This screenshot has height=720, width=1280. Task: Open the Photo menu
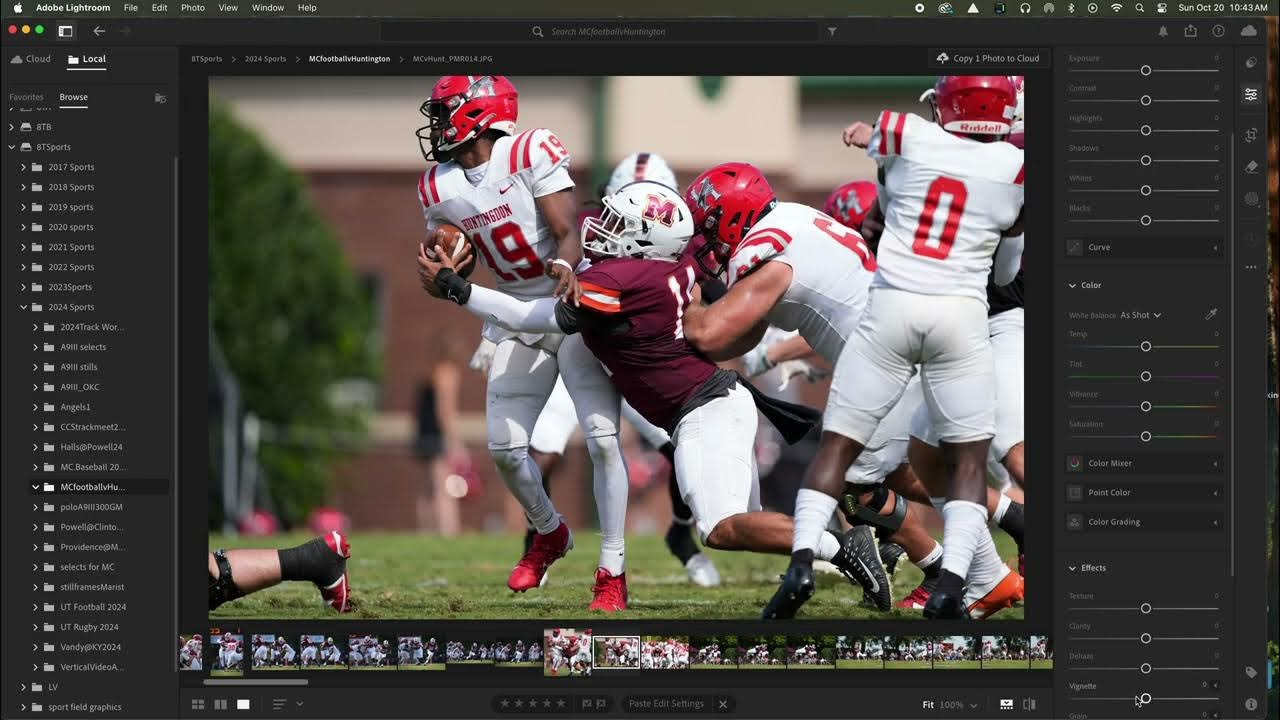pos(192,8)
